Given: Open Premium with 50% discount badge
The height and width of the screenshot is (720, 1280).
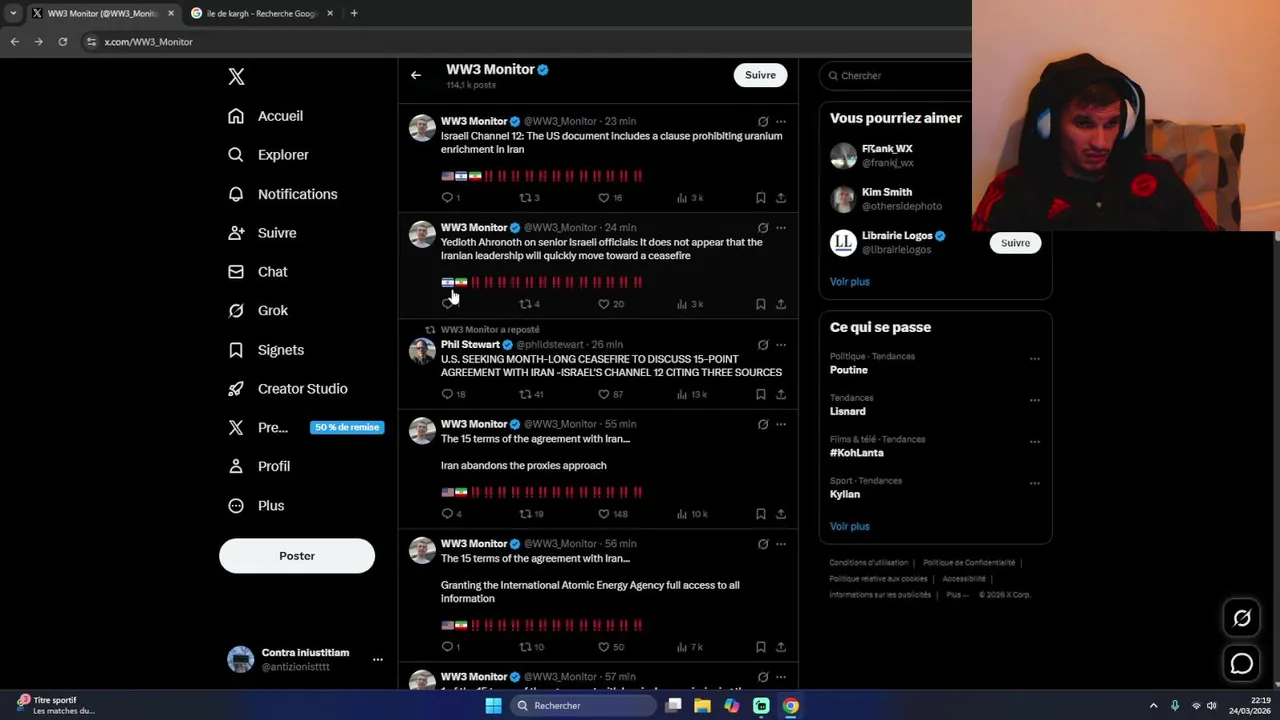Looking at the screenshot, I should tap(304, 427).
